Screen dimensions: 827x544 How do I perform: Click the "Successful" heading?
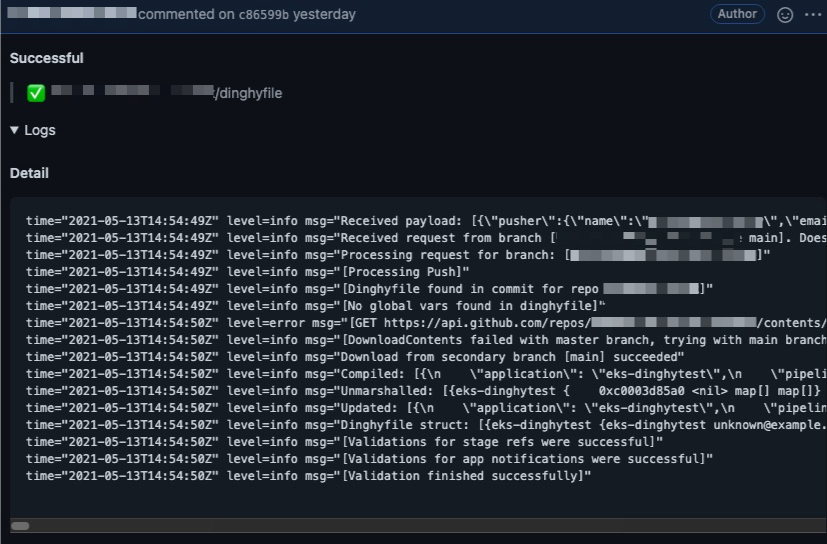pyautogui.click(x=47, y=58)
